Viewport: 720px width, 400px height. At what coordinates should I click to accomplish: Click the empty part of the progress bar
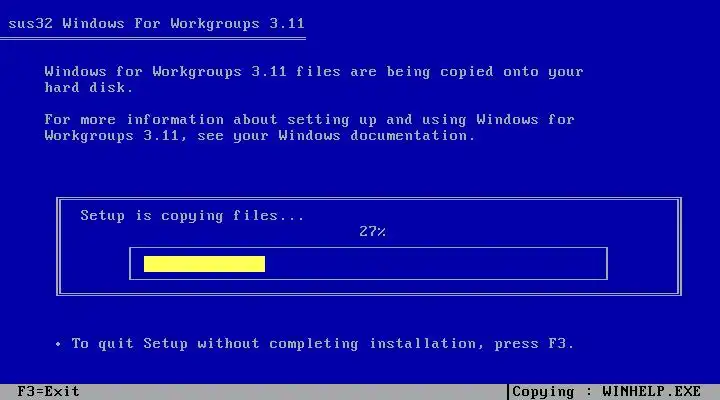[x=435, y=264]
